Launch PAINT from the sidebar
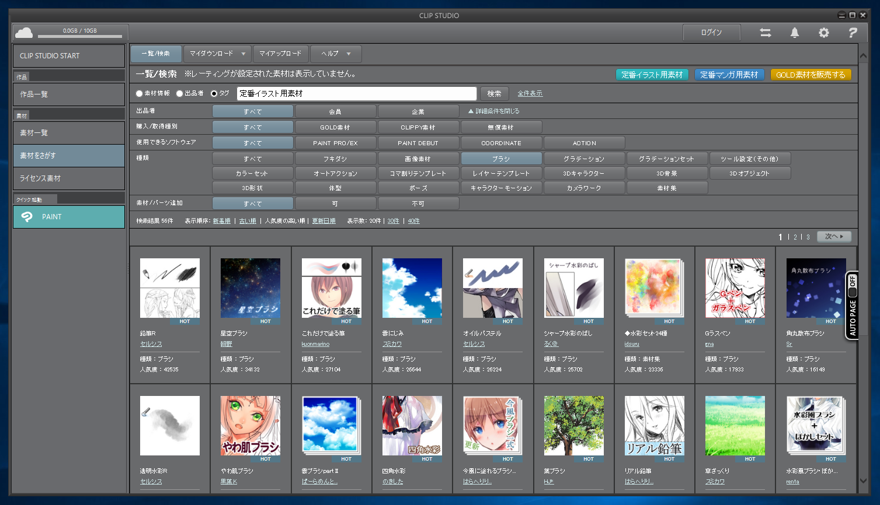Screen dimensions: 880x505 68,217
